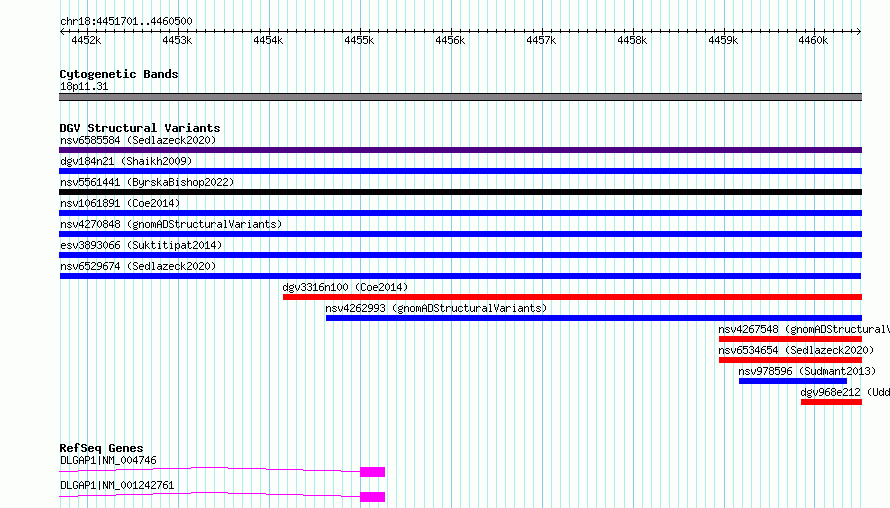Screen dimensions: 890x508
Task: Open variant nsv6585584 (Sedlazeck2020) label
Action: coord(138,140)
